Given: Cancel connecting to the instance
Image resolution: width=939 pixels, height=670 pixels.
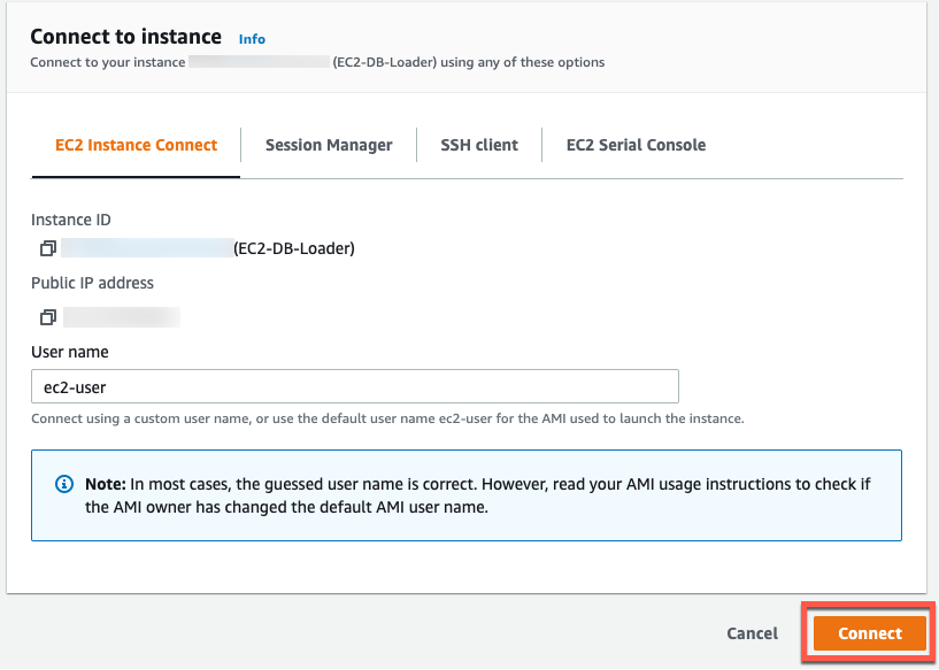Looking at the screenshot, I should 752,633.
